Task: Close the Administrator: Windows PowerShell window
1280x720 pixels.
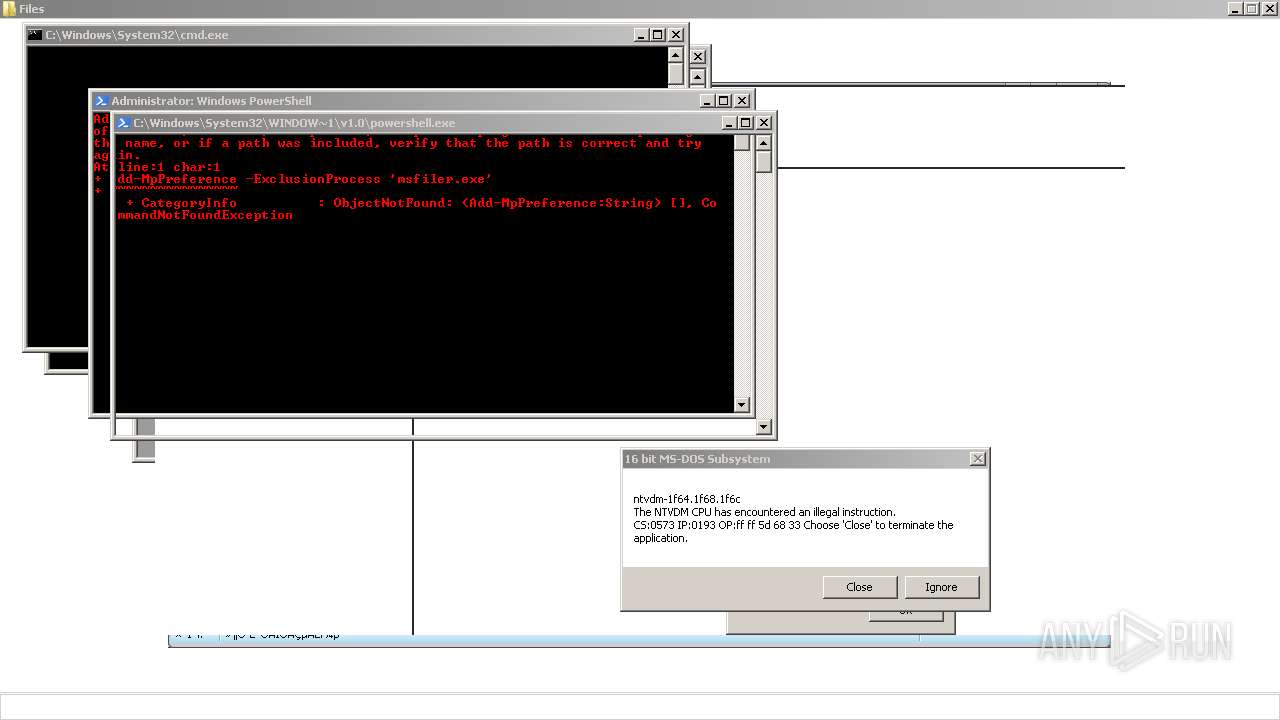Action: pyautogui.click(x=742, y=101)
